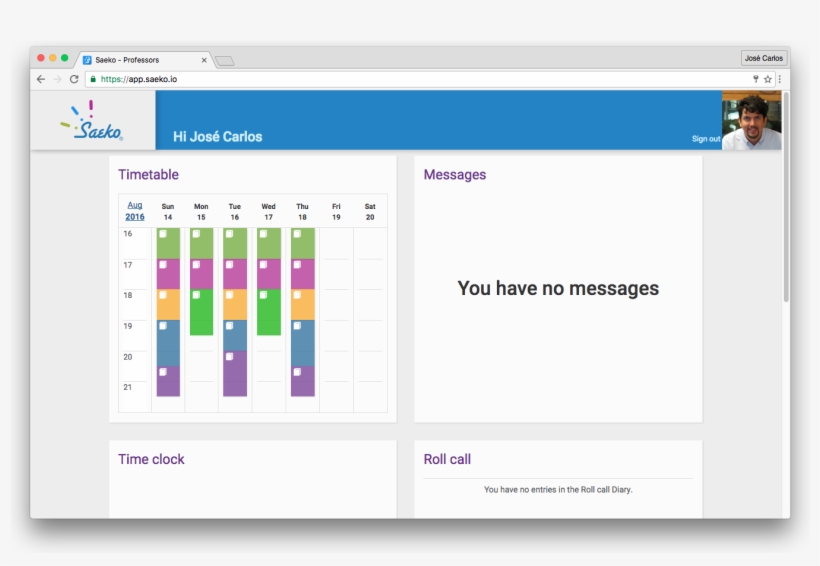Open the Aug 2016 calendar link
The width and height of the screenshot is (820, 566).
point(135,211)
